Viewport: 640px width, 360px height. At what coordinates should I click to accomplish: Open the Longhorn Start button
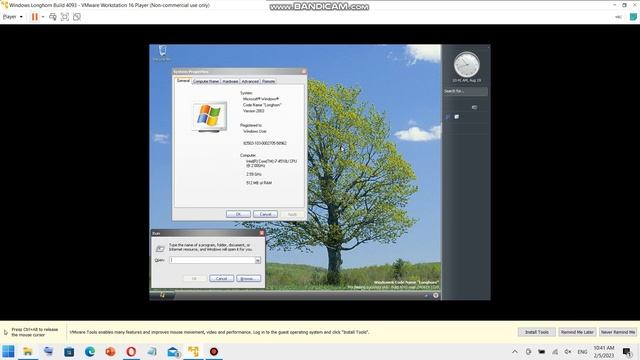pyautogui.click(x=162, y=295)
